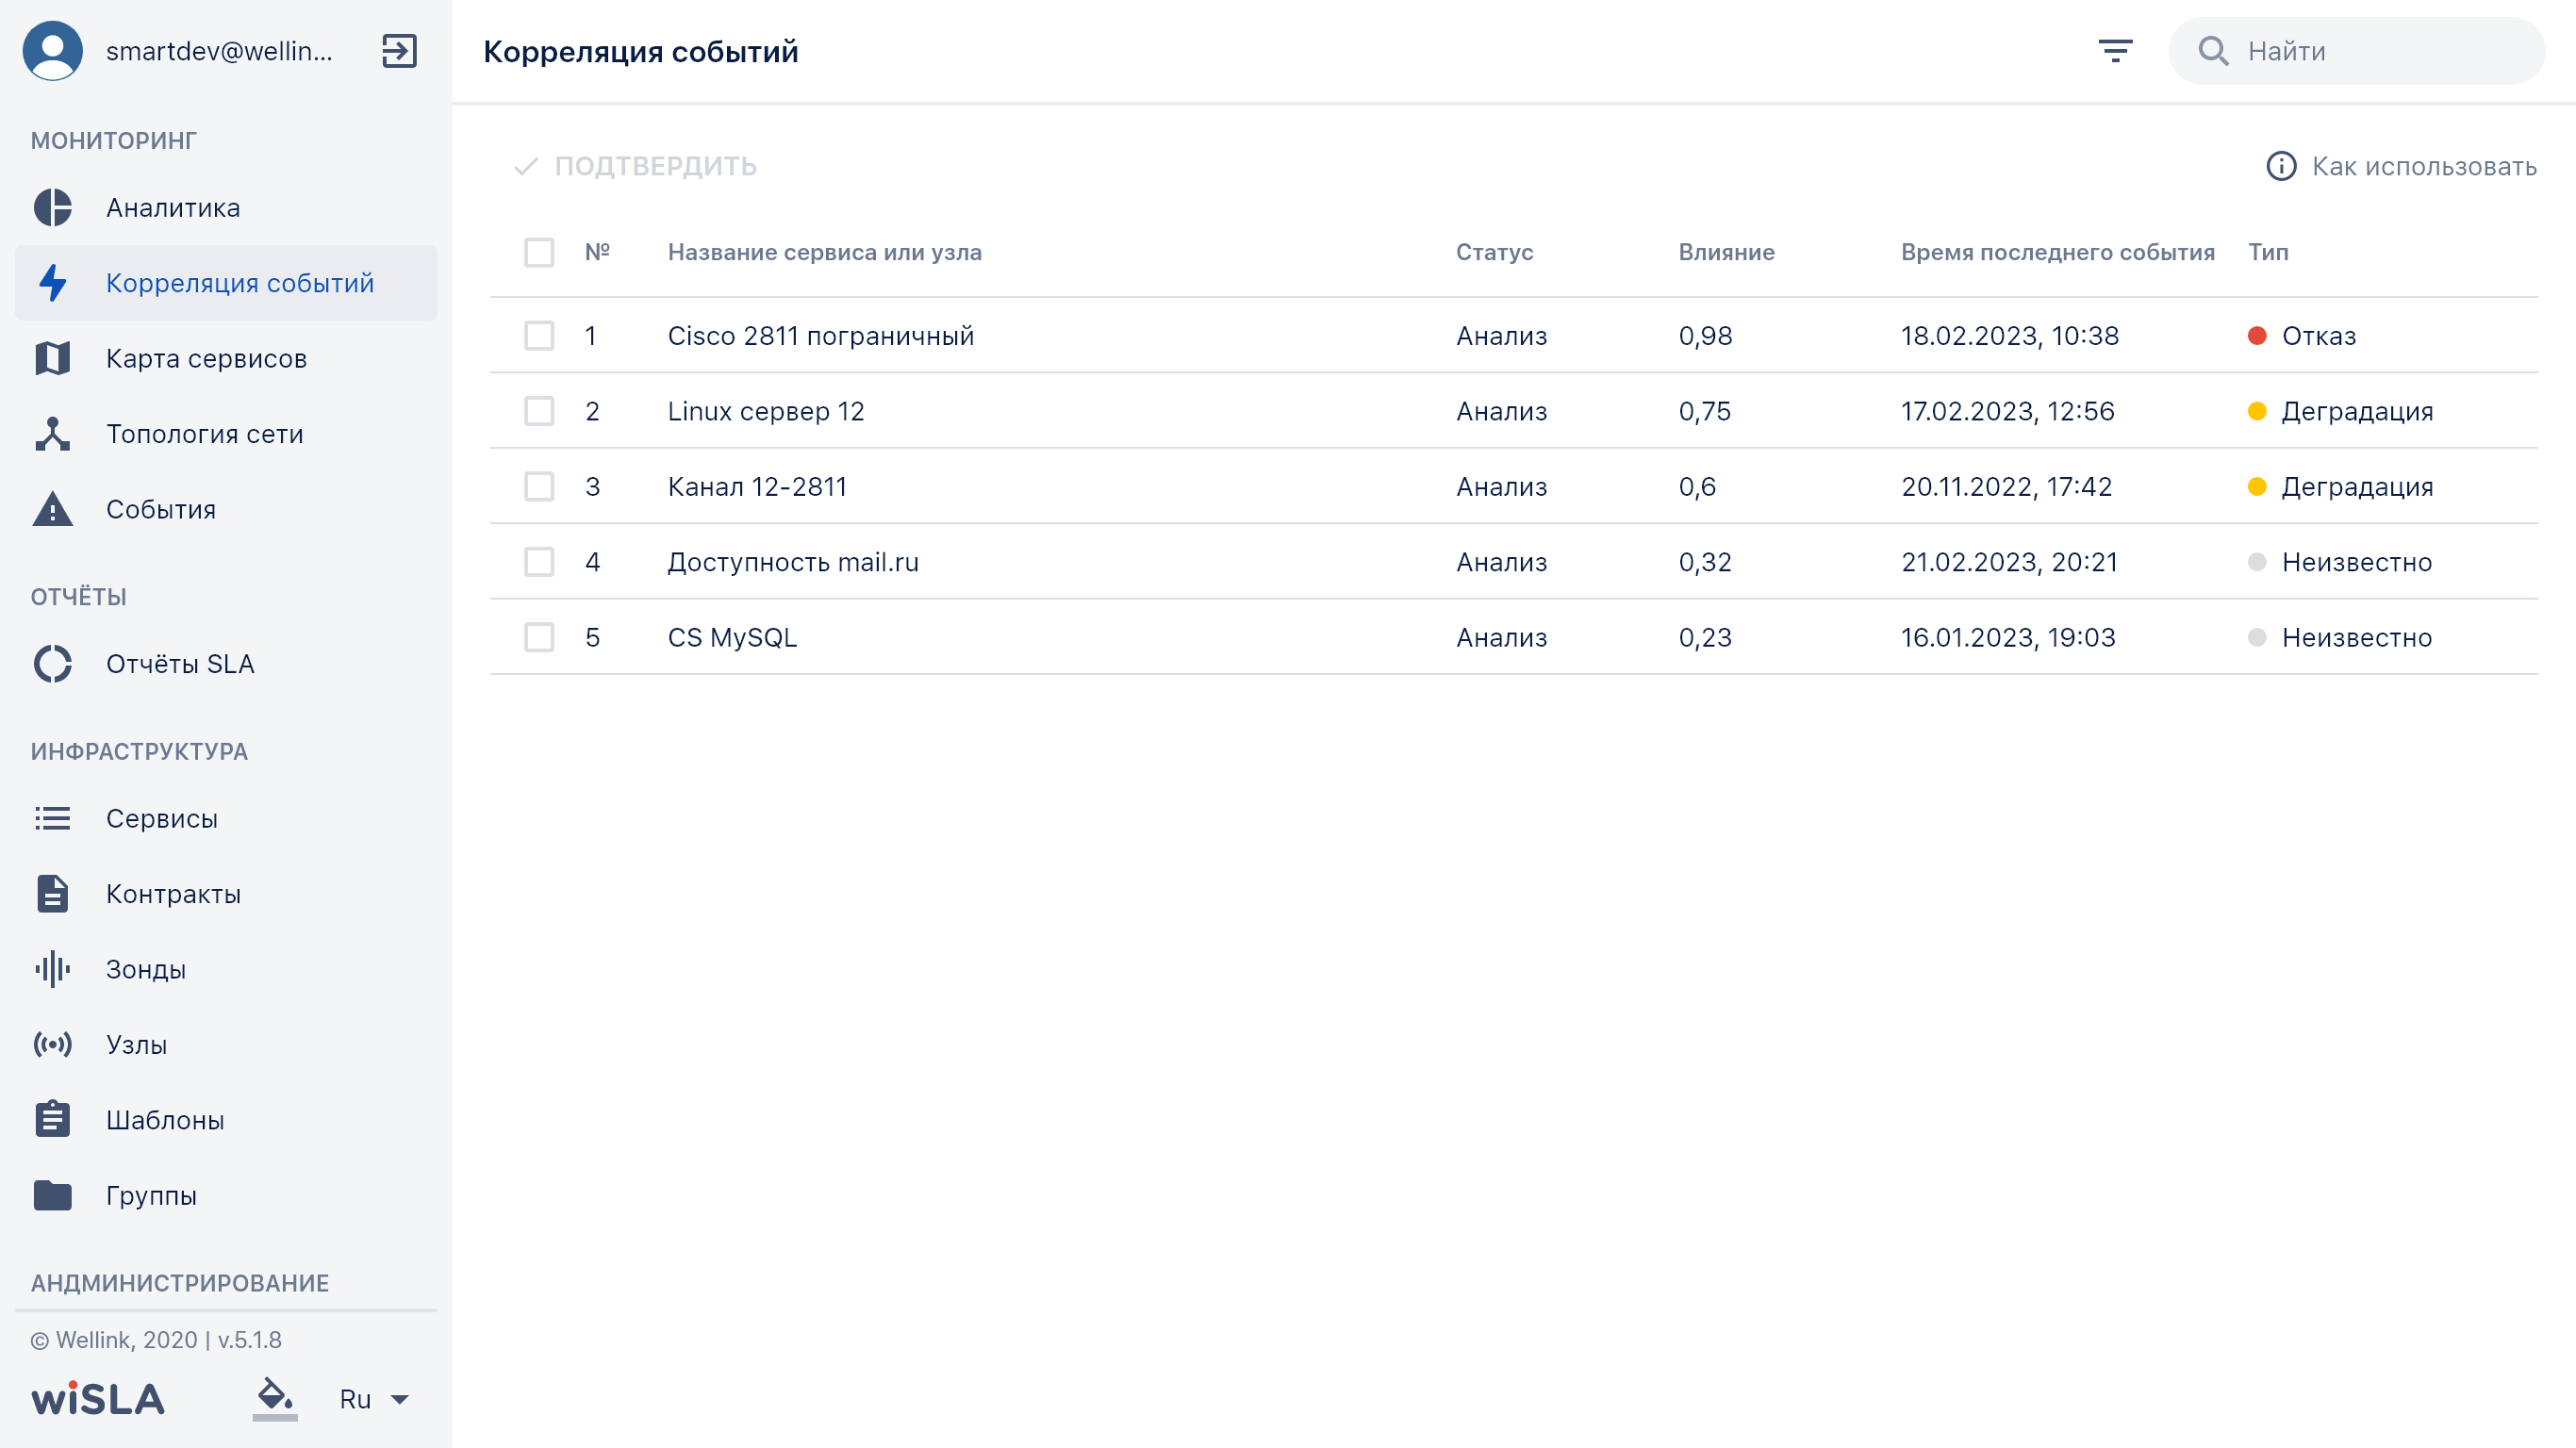The height and width of the screenshot is (1448, 2576).
Task: Sort by Влияние column header
Action: point(1726,252)
